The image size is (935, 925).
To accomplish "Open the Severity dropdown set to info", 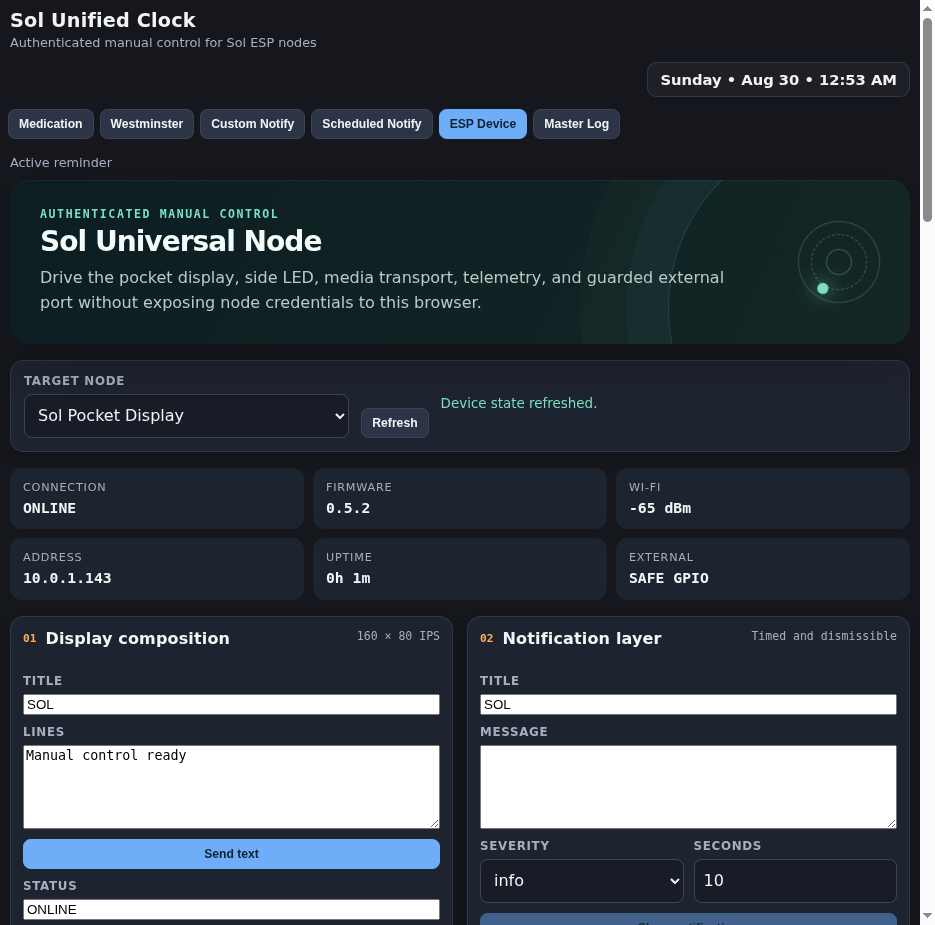I will tap(582, 881).
